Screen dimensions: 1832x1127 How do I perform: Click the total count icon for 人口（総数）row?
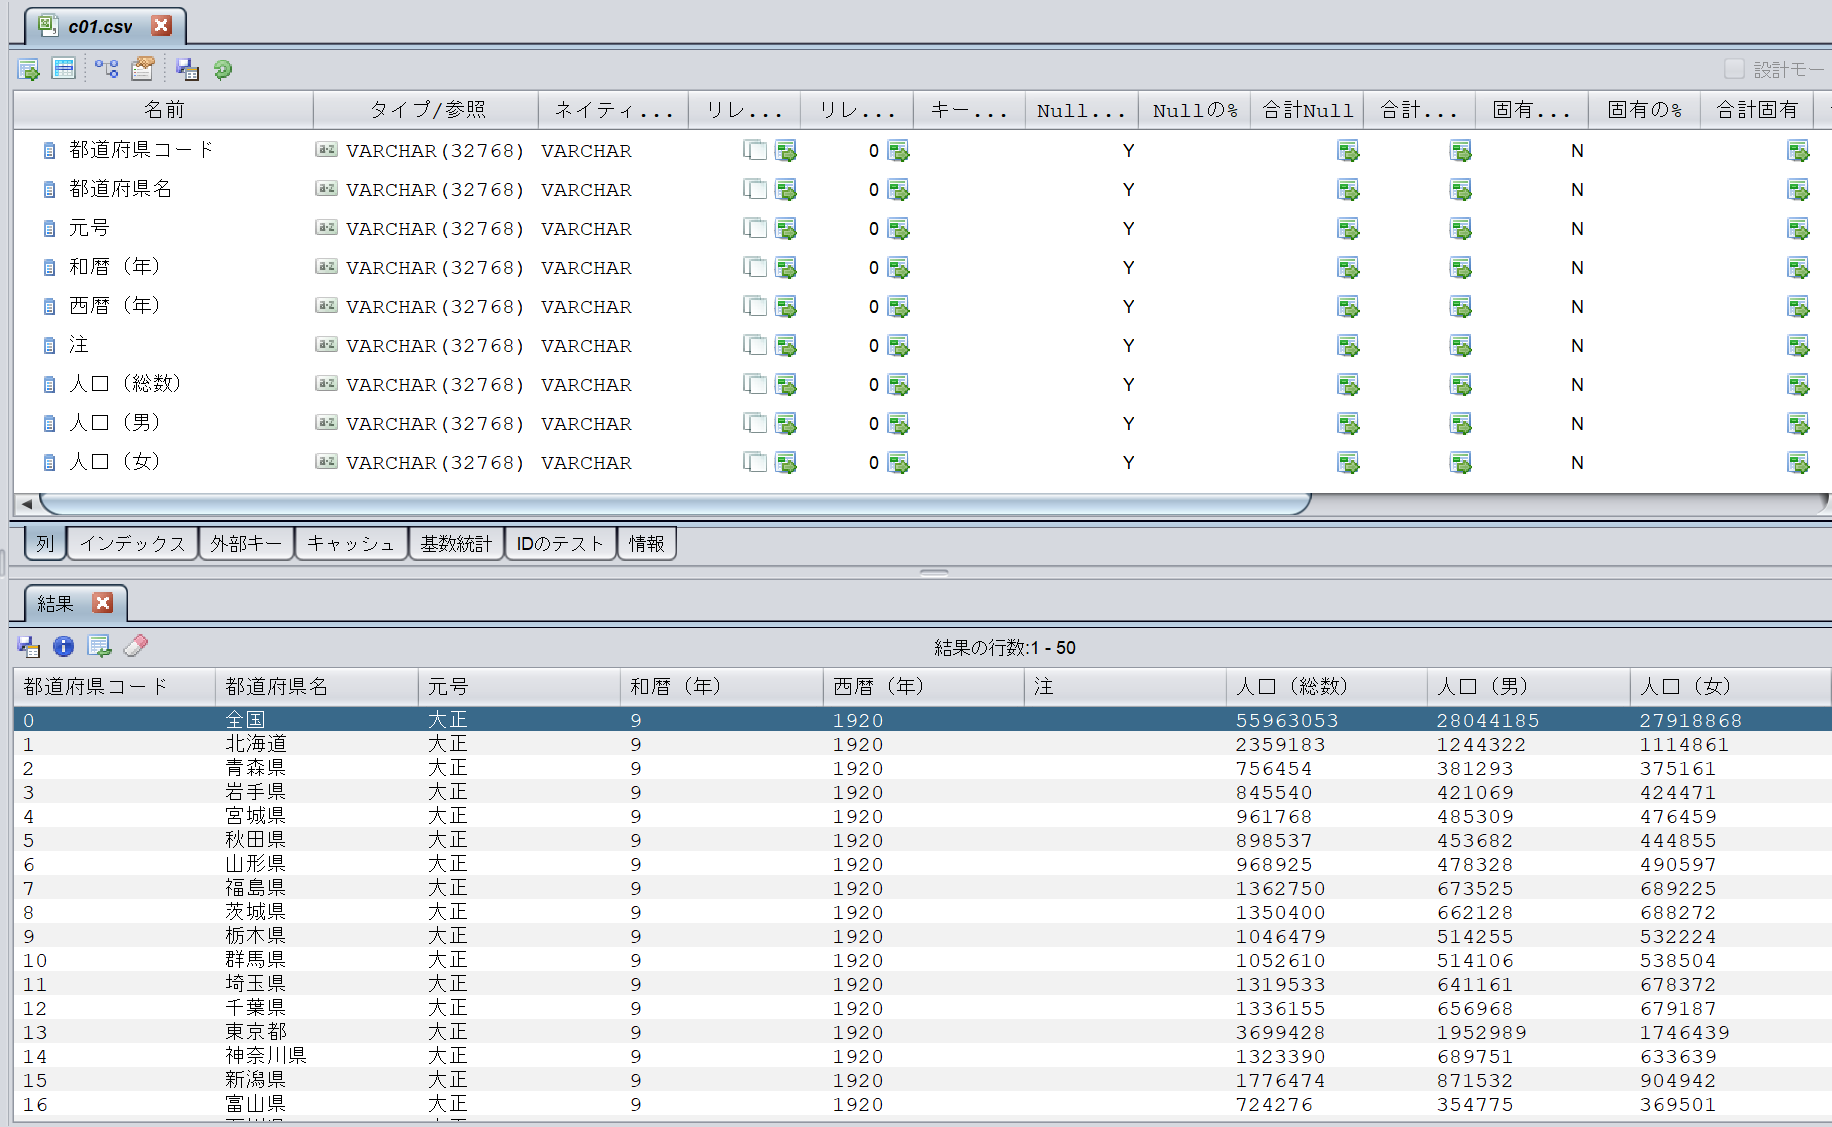click(x=1460, y=385)
